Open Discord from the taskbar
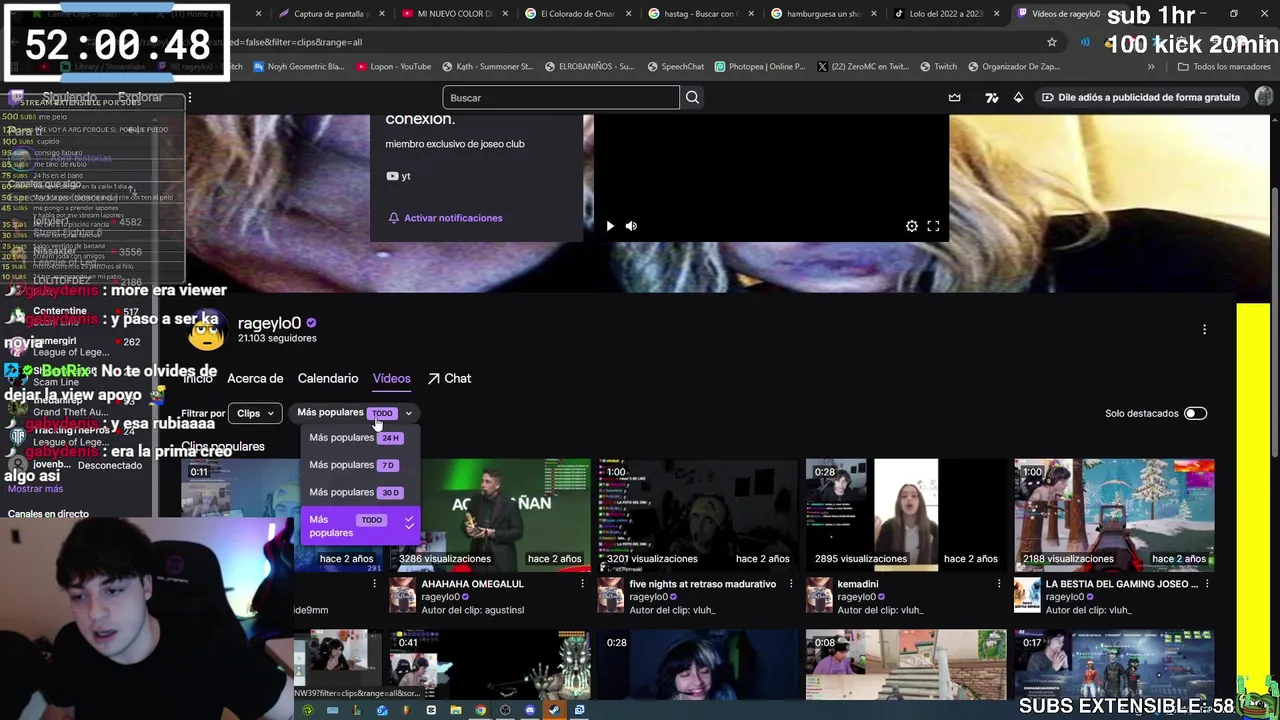 tap(530, 710)
